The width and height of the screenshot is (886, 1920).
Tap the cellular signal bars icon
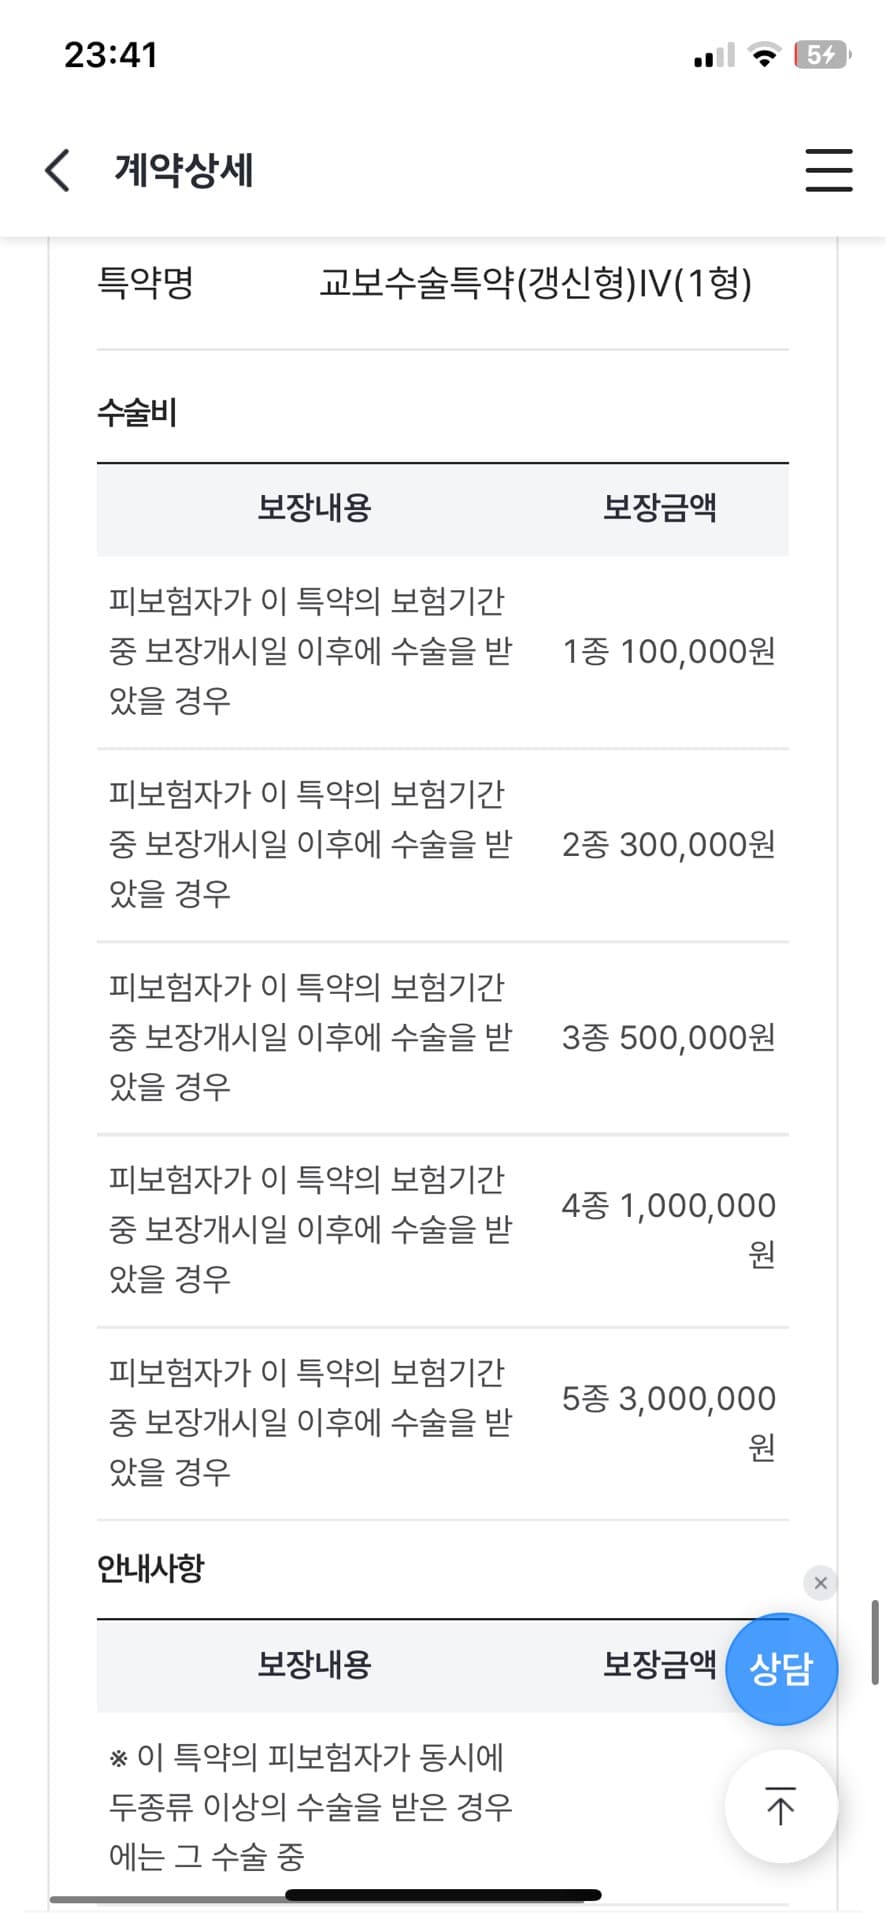[x=714, y=56]
